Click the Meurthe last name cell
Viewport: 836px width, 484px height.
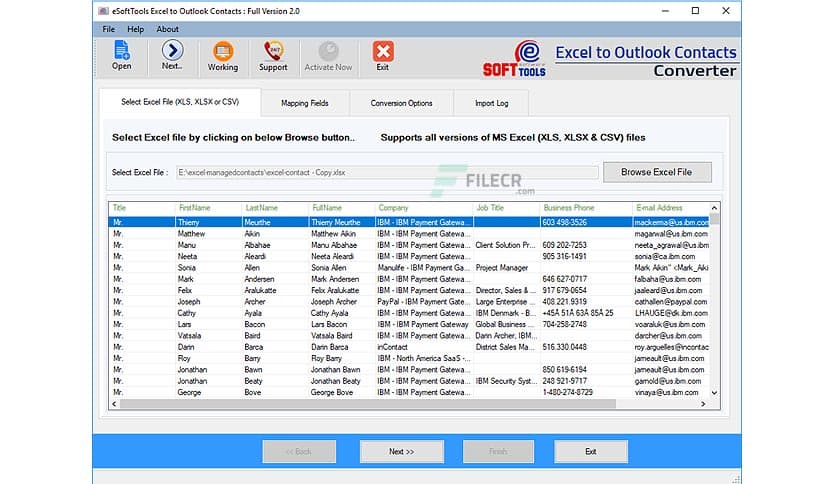(x=275, y=222)
